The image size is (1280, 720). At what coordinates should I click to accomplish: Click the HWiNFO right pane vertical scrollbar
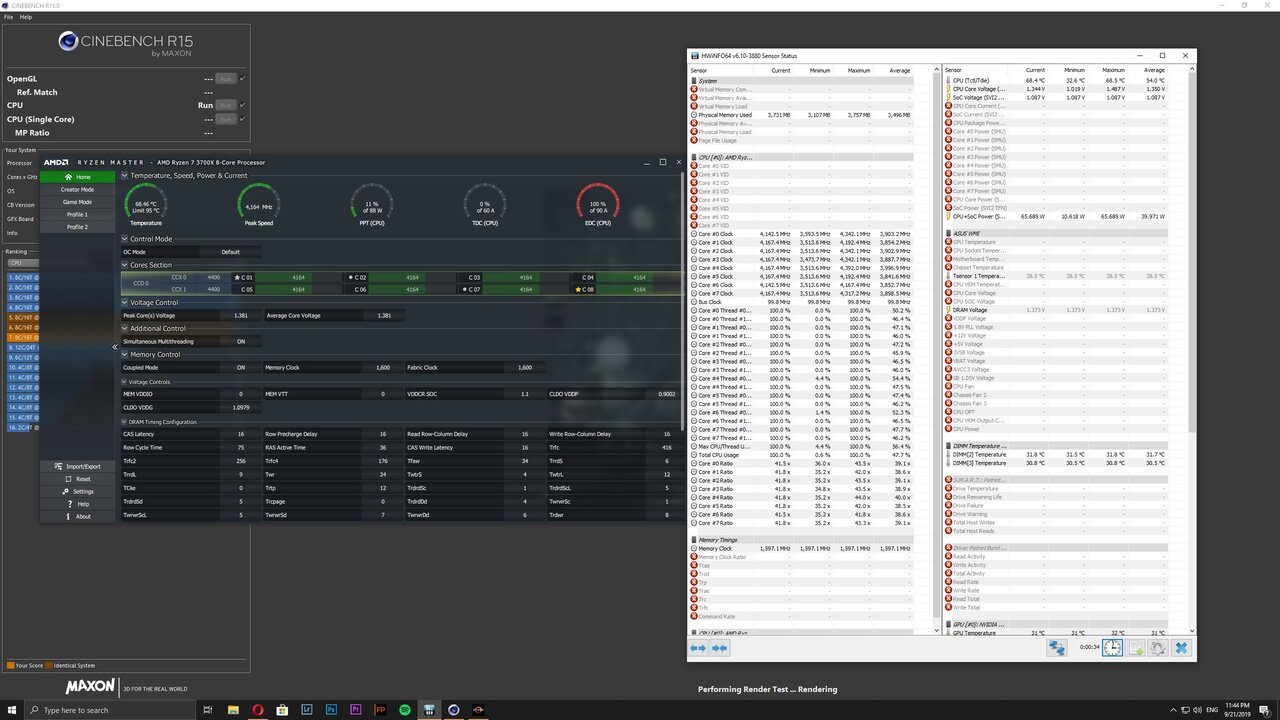1191,254
